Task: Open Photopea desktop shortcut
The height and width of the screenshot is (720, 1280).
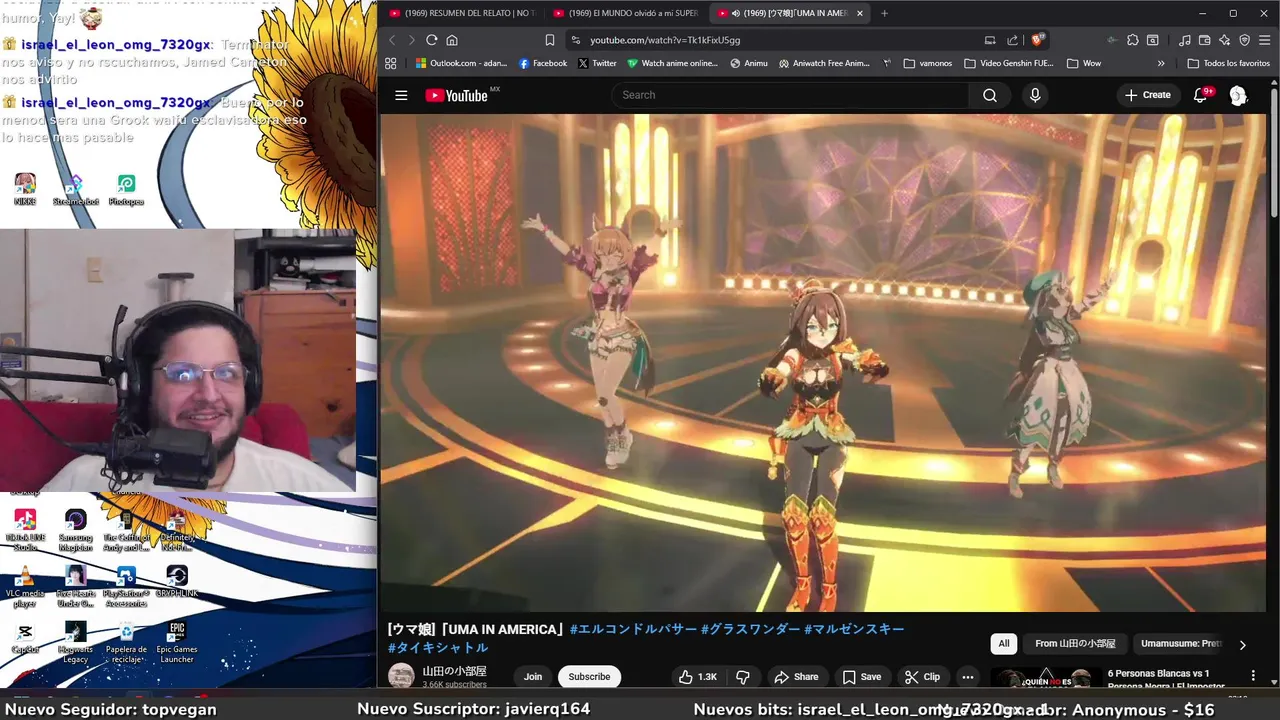Action: pos(126,189)
